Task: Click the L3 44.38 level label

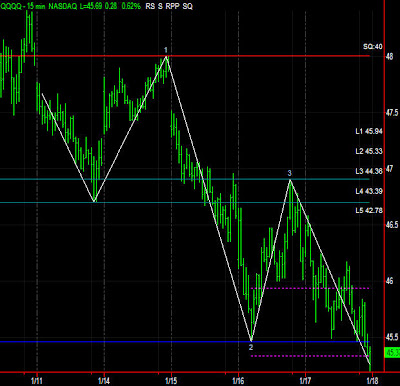Action: pos(369,171)
